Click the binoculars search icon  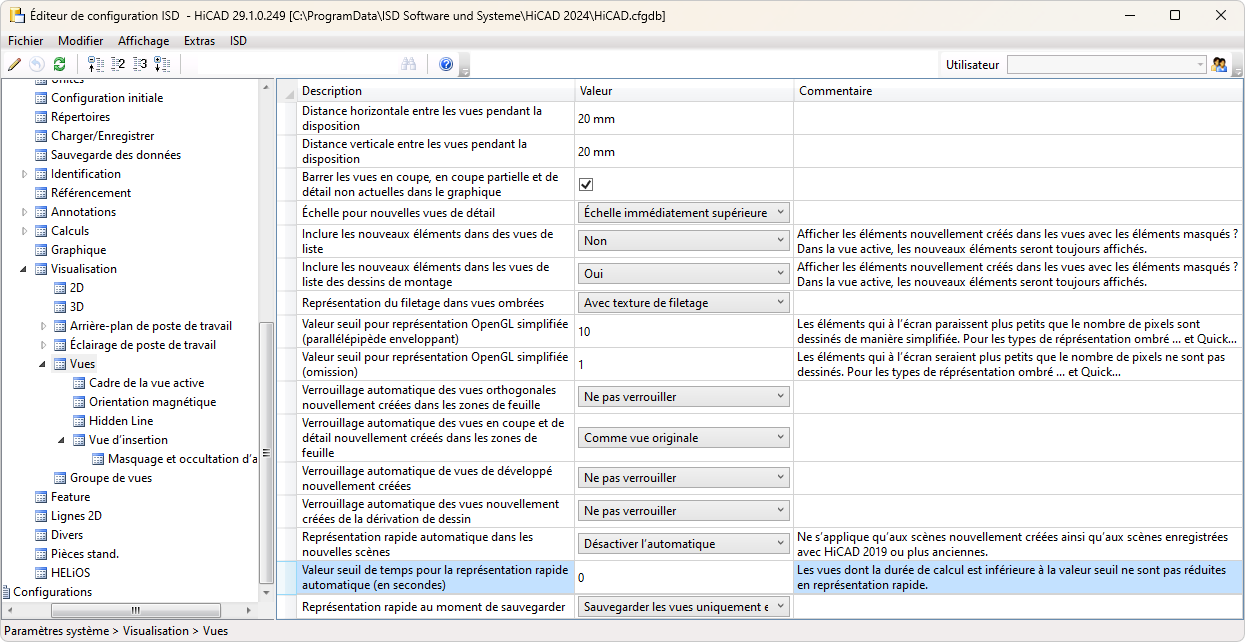coord(408,64)
